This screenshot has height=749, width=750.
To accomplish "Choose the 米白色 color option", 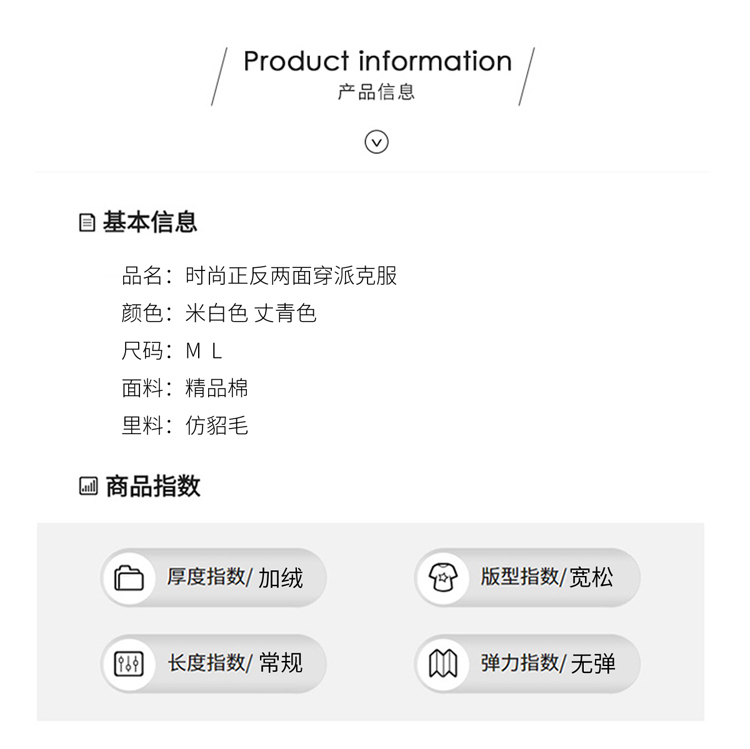I will click(217, 313).
